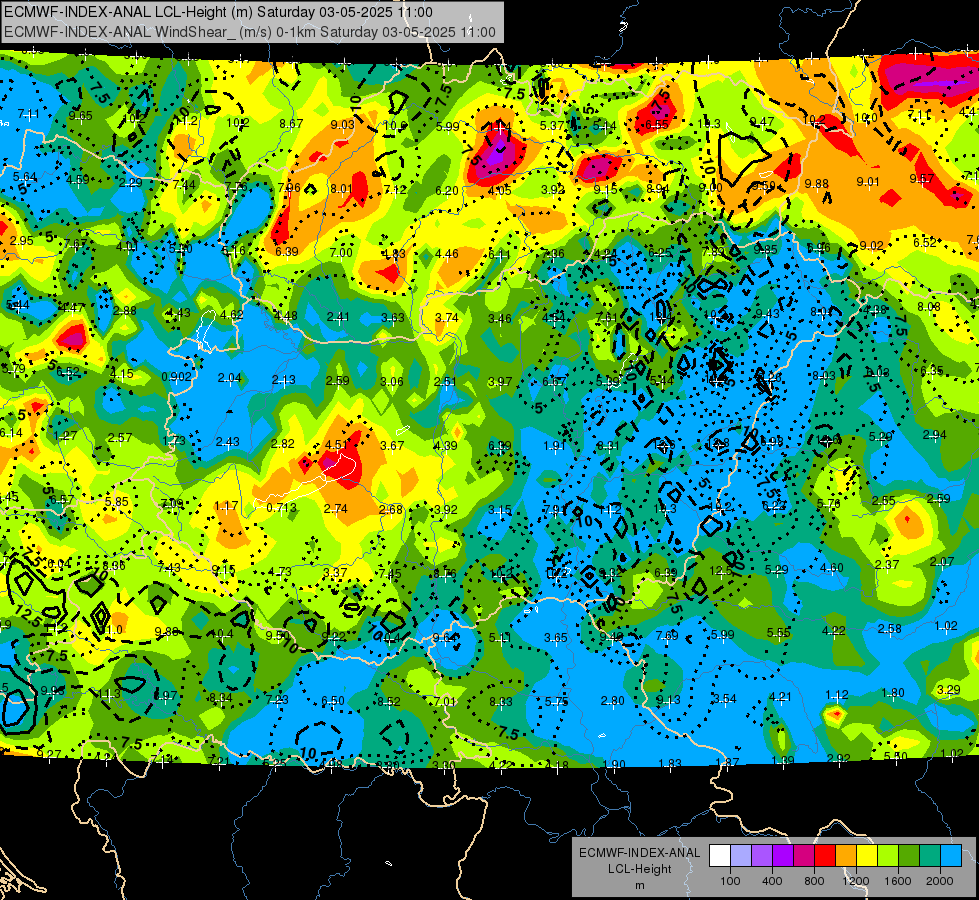The image size is (979, 900).
Task: Click the wind shear value 7.69
Action: click(667, 635)
